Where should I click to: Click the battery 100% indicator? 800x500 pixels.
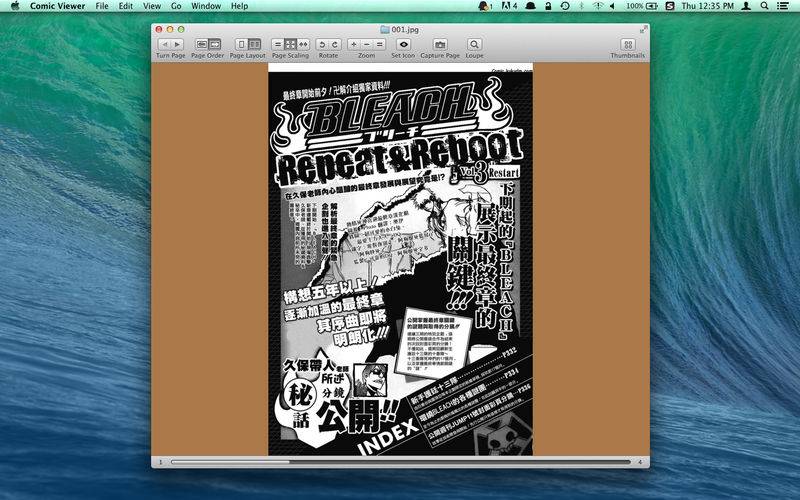click(641, 6)
